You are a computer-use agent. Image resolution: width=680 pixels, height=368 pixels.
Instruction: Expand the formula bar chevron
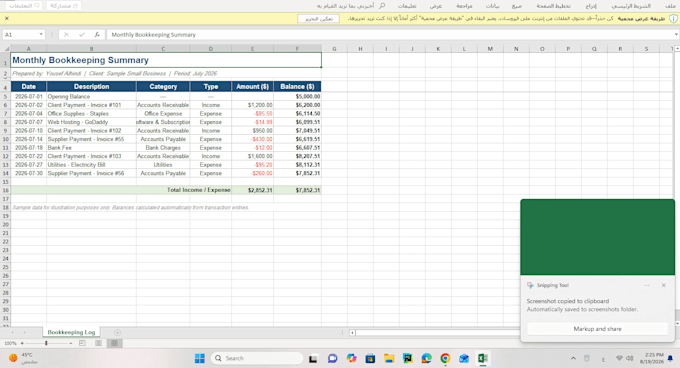[x=676, y=35]
